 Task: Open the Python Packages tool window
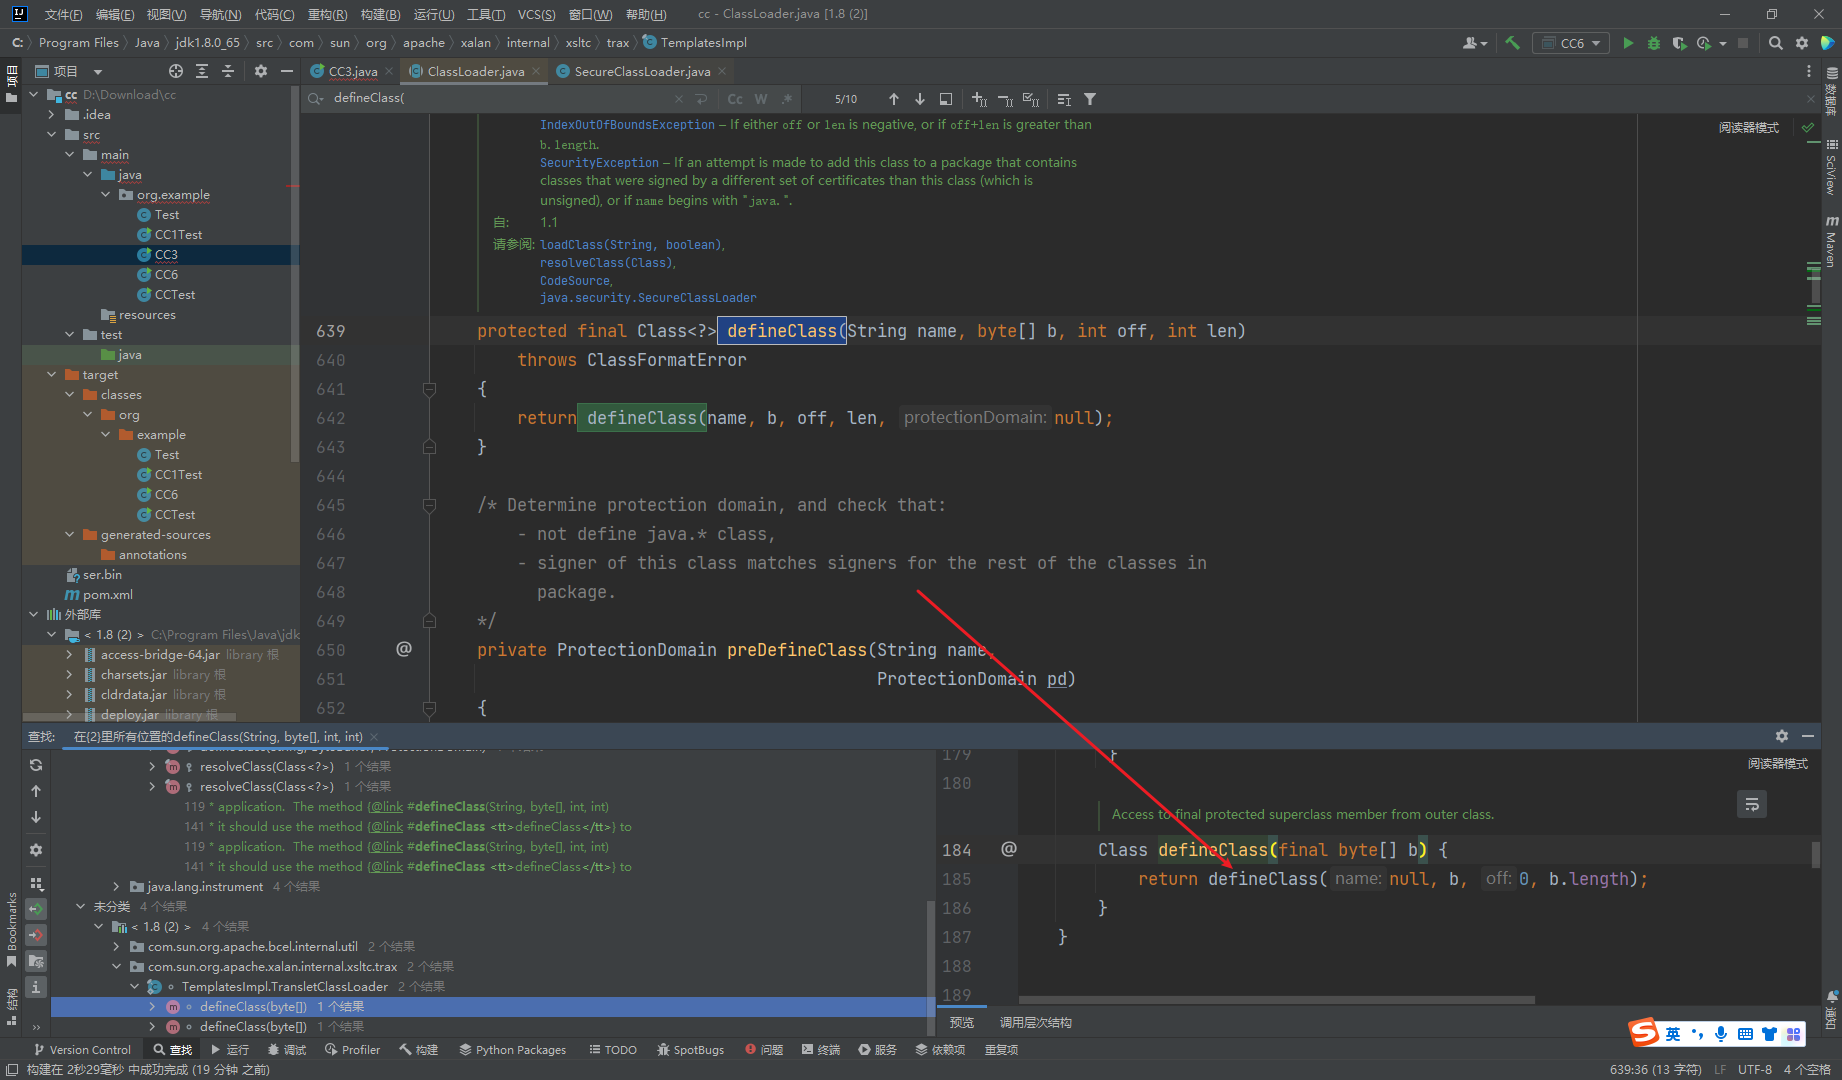coord(512,1049)
